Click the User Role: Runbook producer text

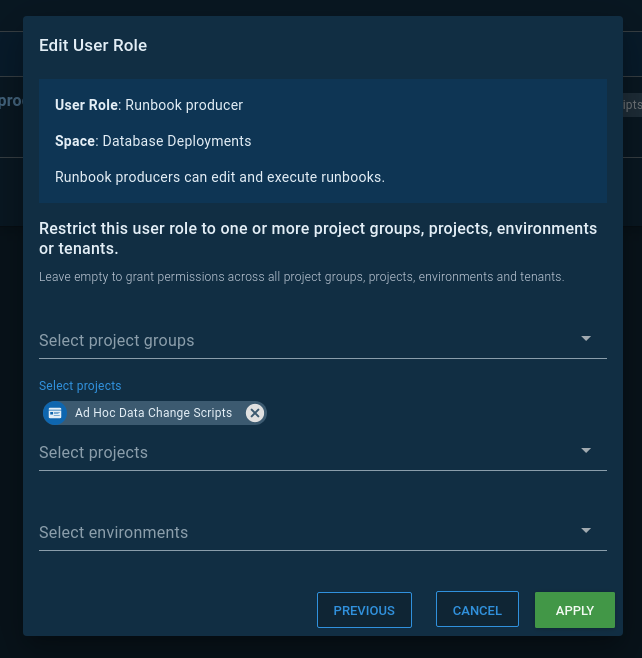[x=149, y=105]
